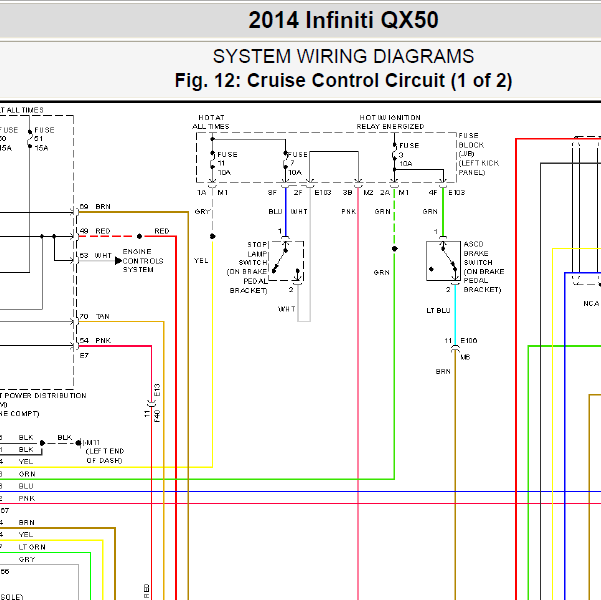Click the "GRY" label below terminal 1A
The image size is (601, 600).
(202, 212)
